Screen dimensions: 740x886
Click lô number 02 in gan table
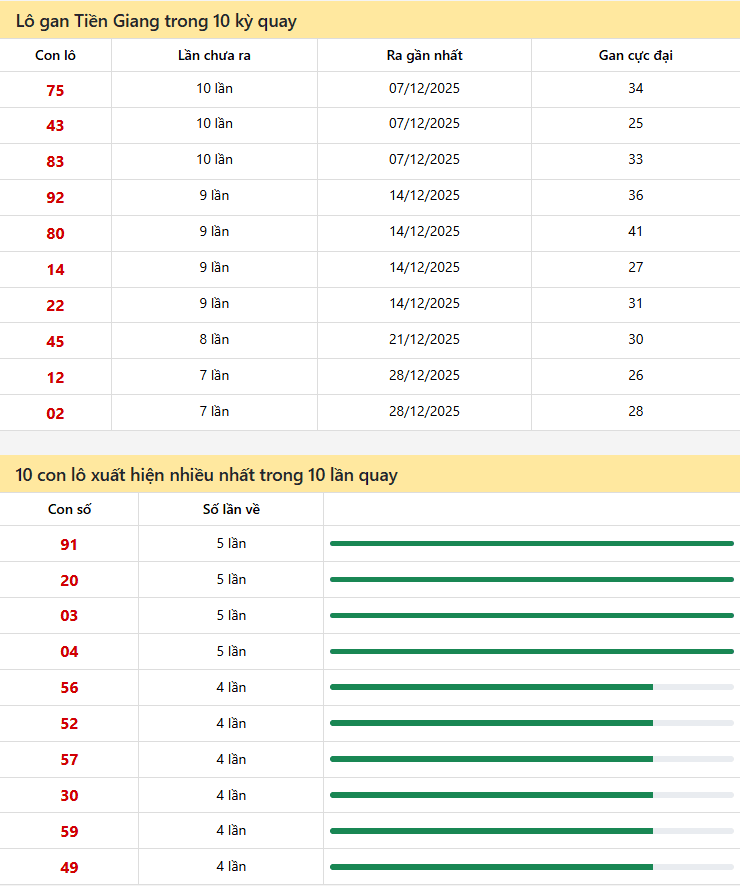pyautogui.click(x=55, y=413)
